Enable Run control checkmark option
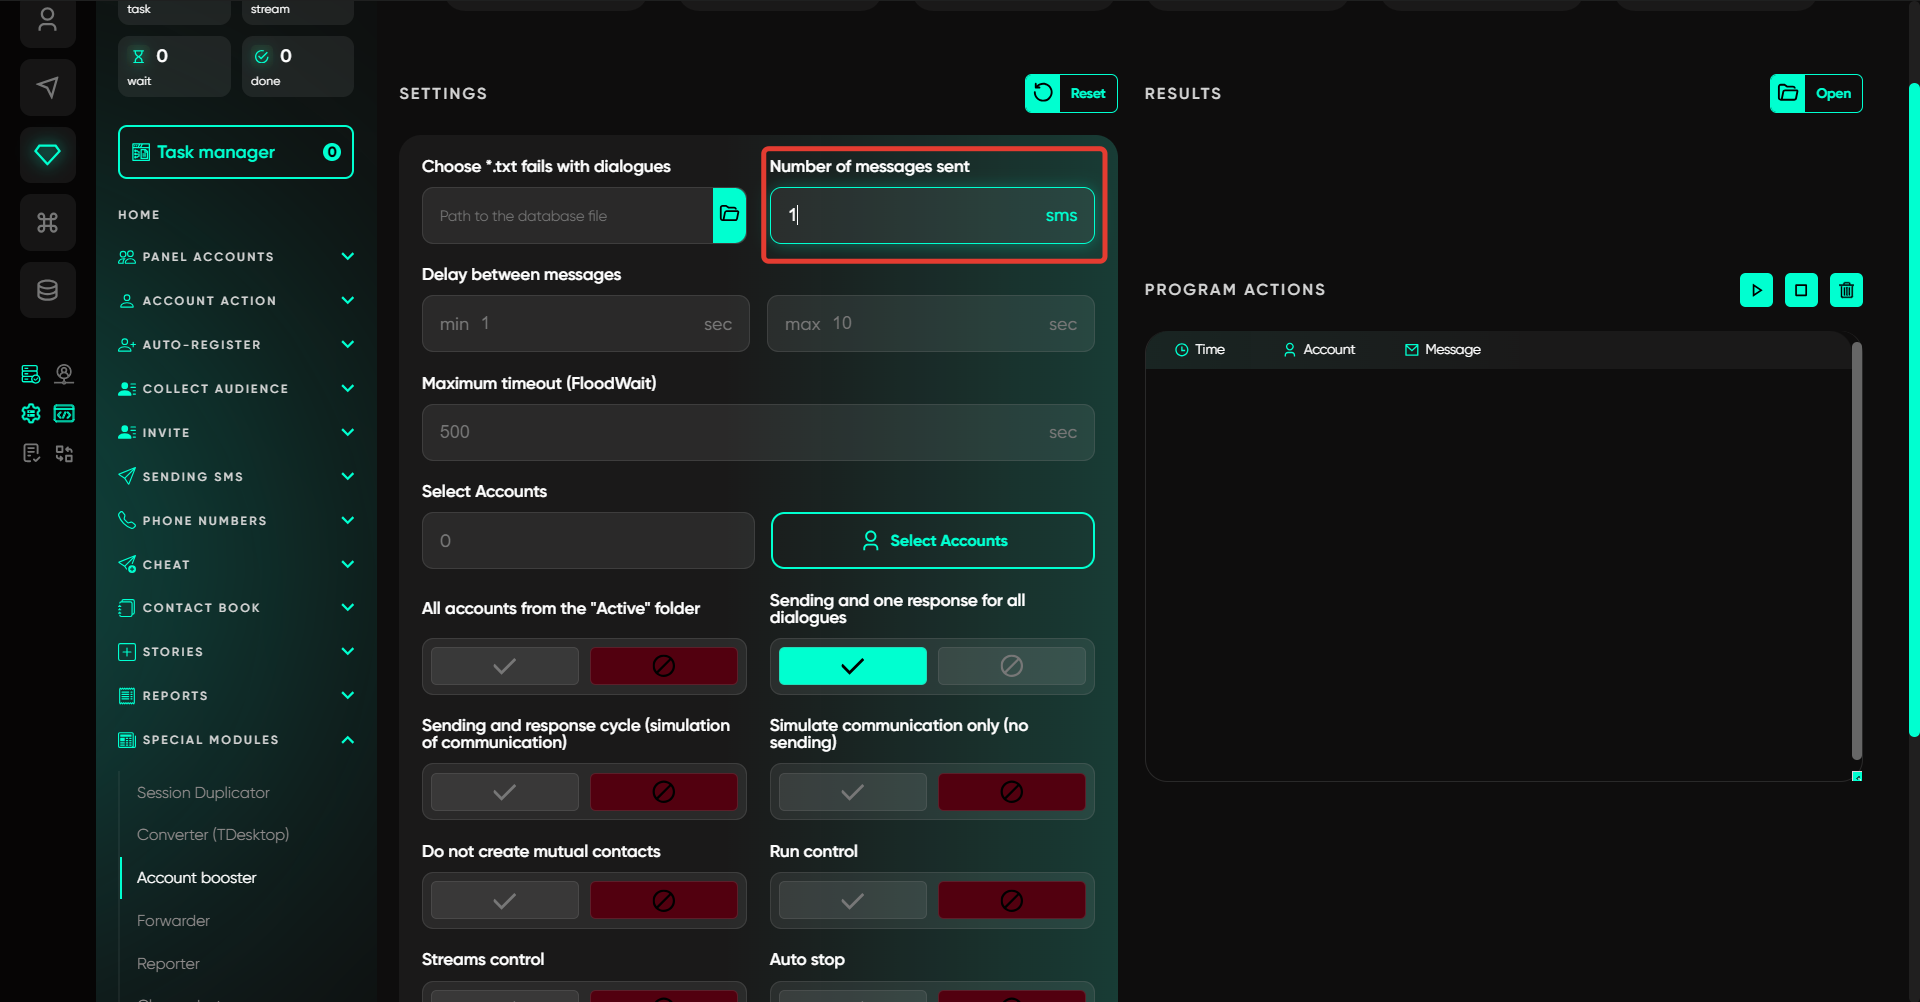 (x=852, y=901)
